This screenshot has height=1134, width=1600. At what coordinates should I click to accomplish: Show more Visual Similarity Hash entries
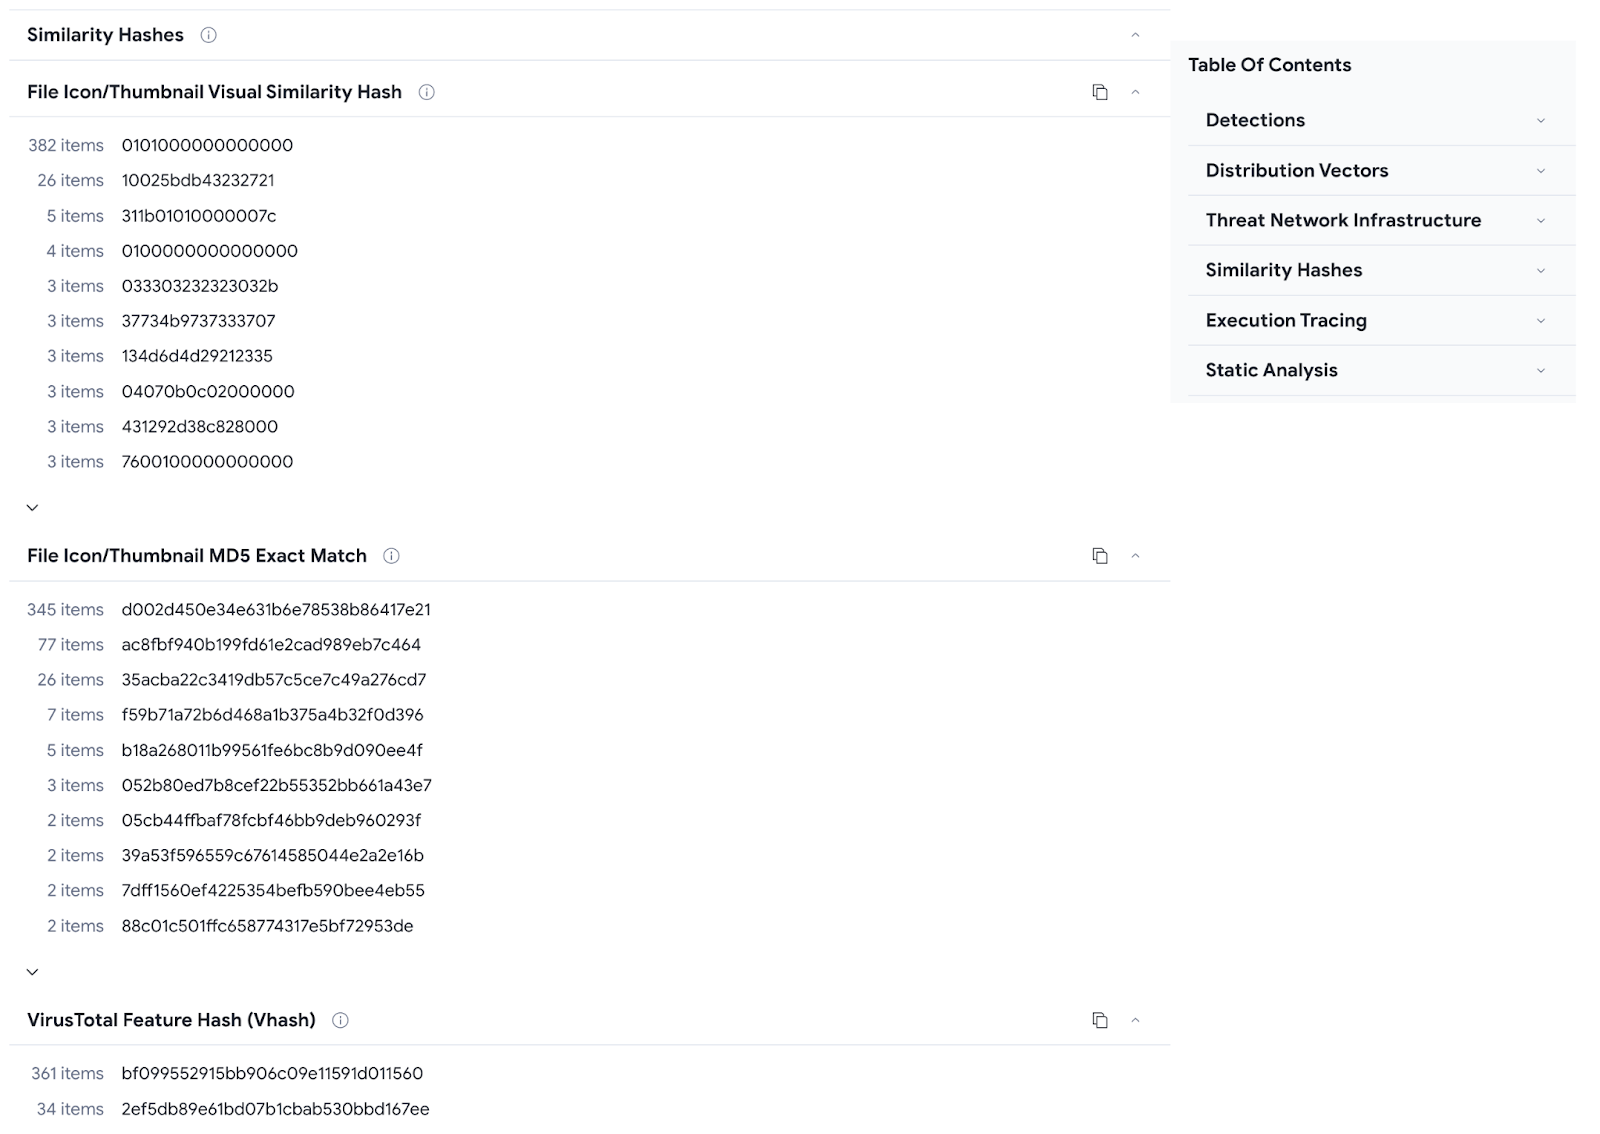tap(32, 508)
